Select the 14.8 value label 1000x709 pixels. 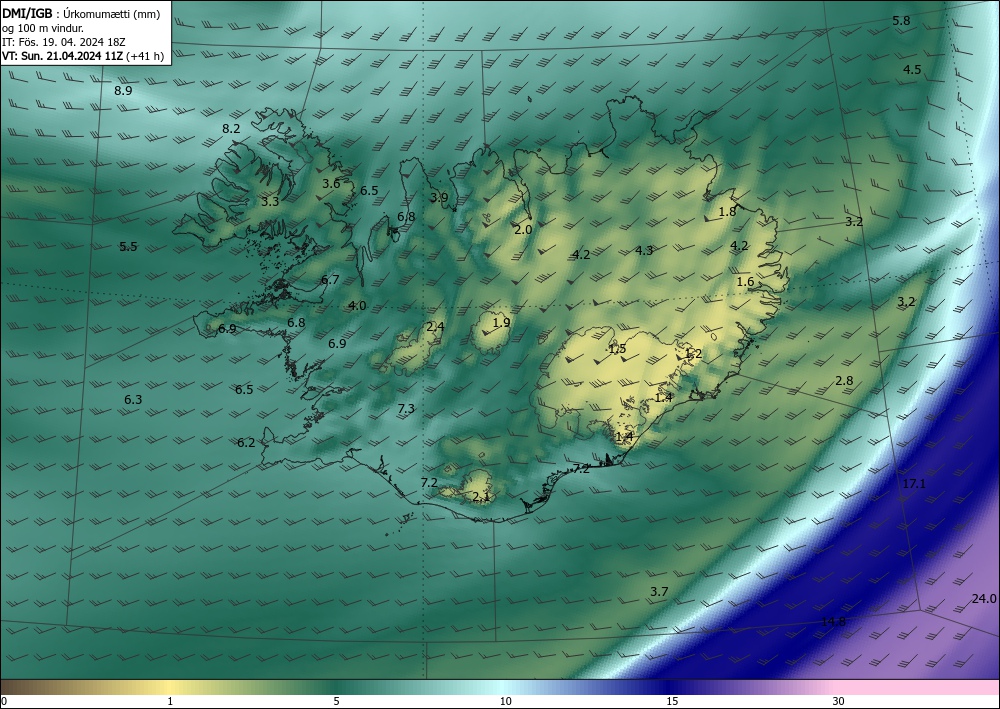(834, 622)
